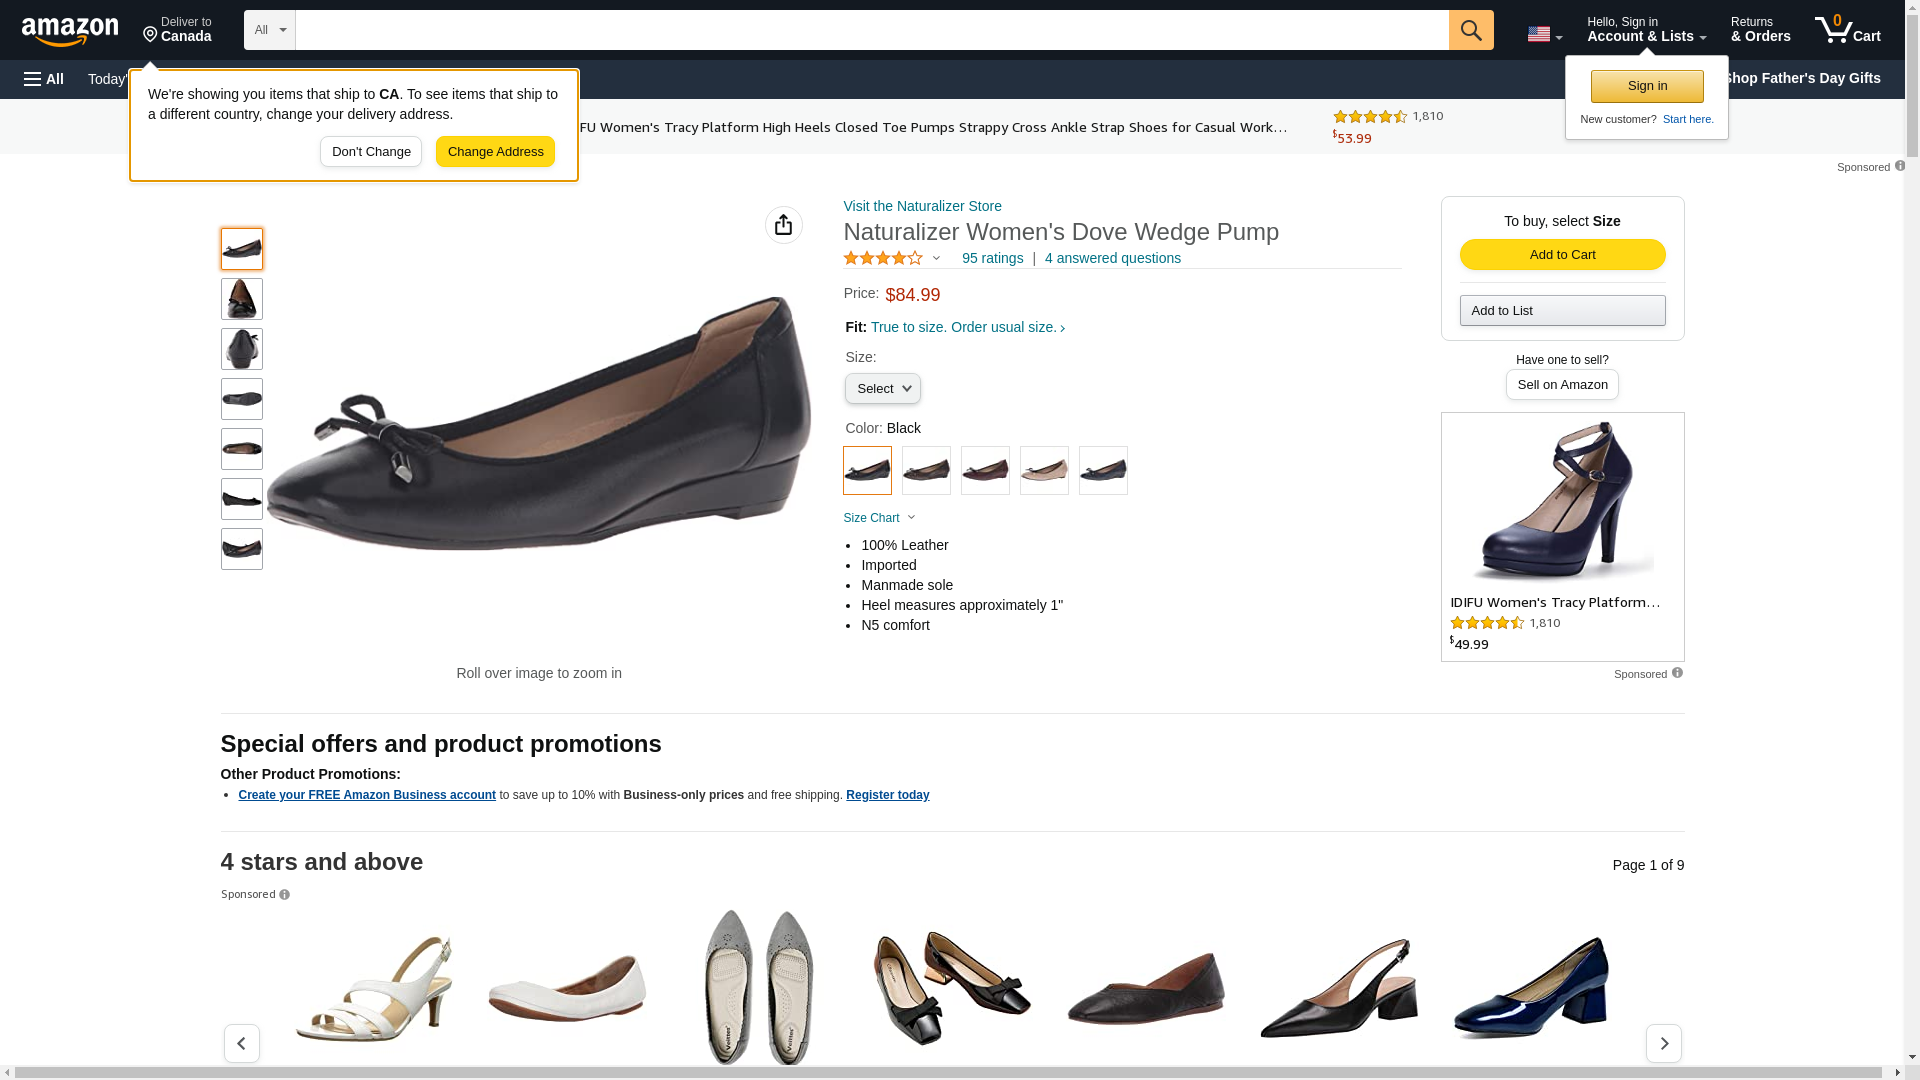The height and width of the screenshot is (1080, 1920).
Task: Open the Size Select dropdown
Action: pos(882,389)
